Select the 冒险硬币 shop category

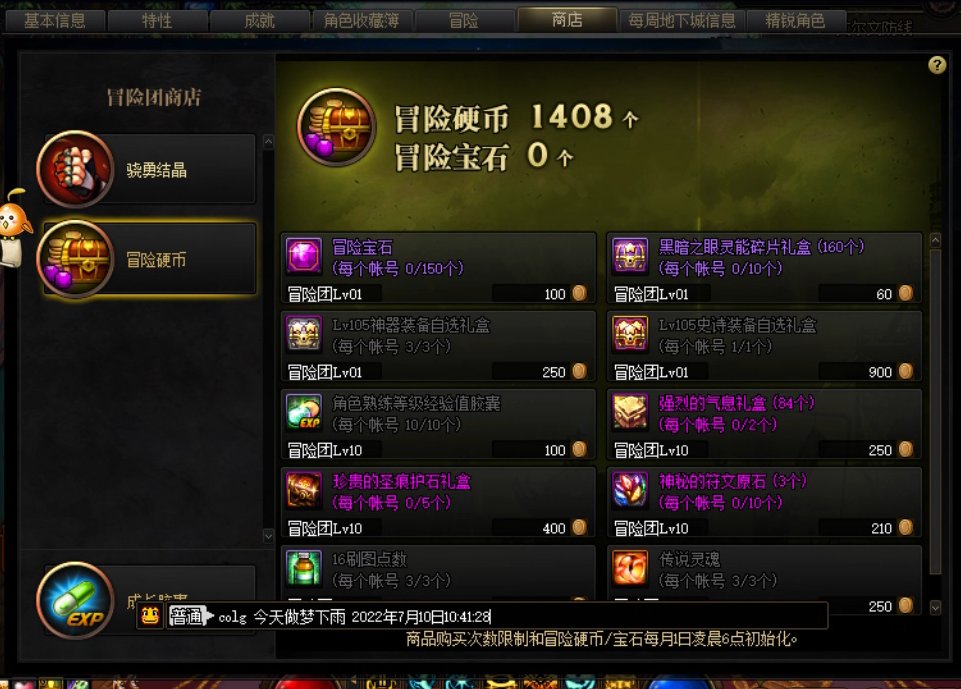(x=147, y=259)
